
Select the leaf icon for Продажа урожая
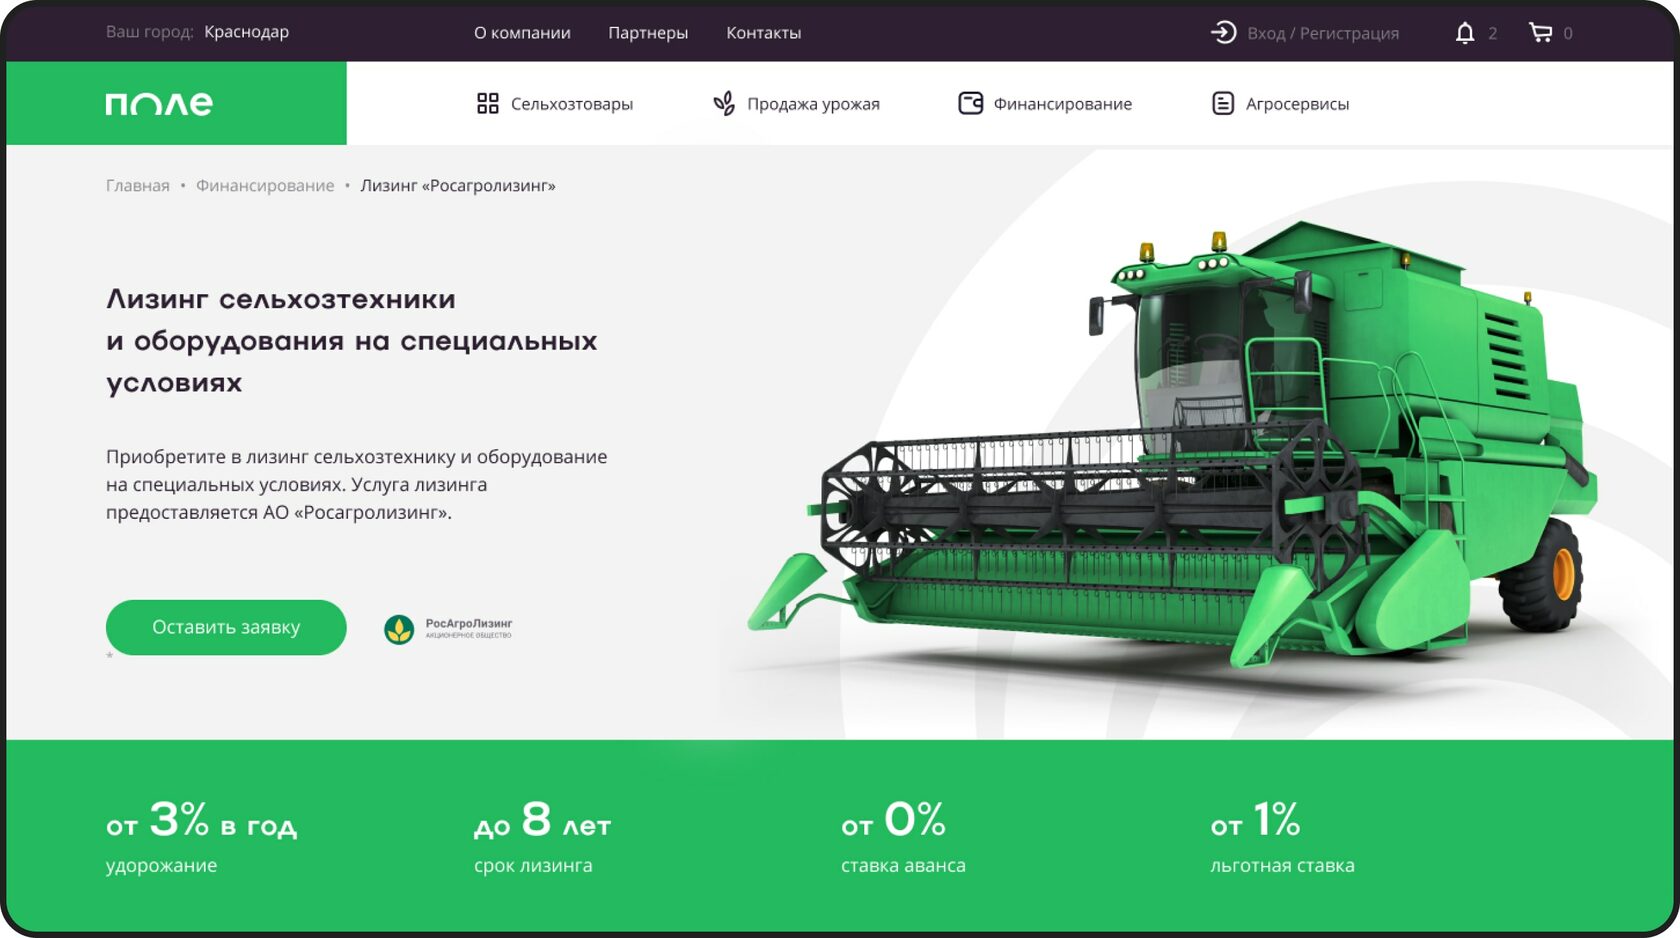point(723,102)
